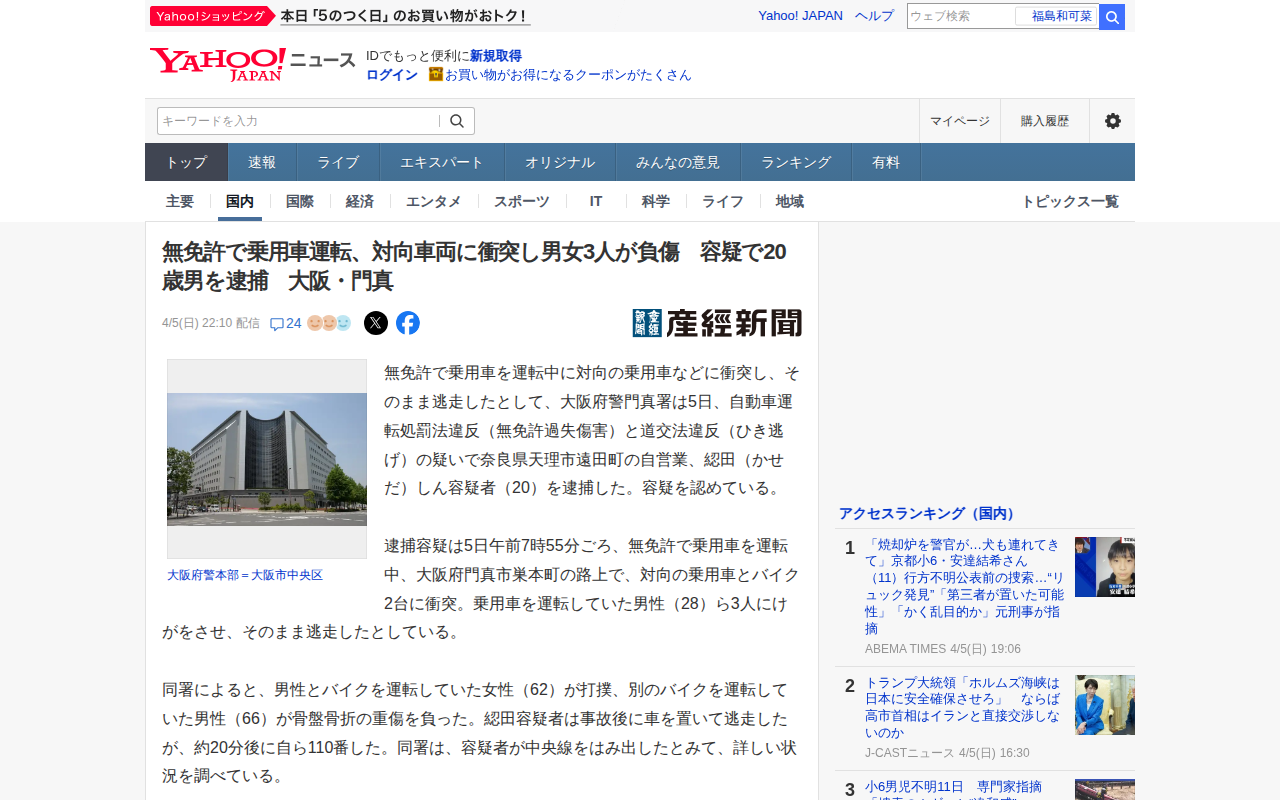
Task: Switch to the ライブ tab
Action: tap(338, 162)
